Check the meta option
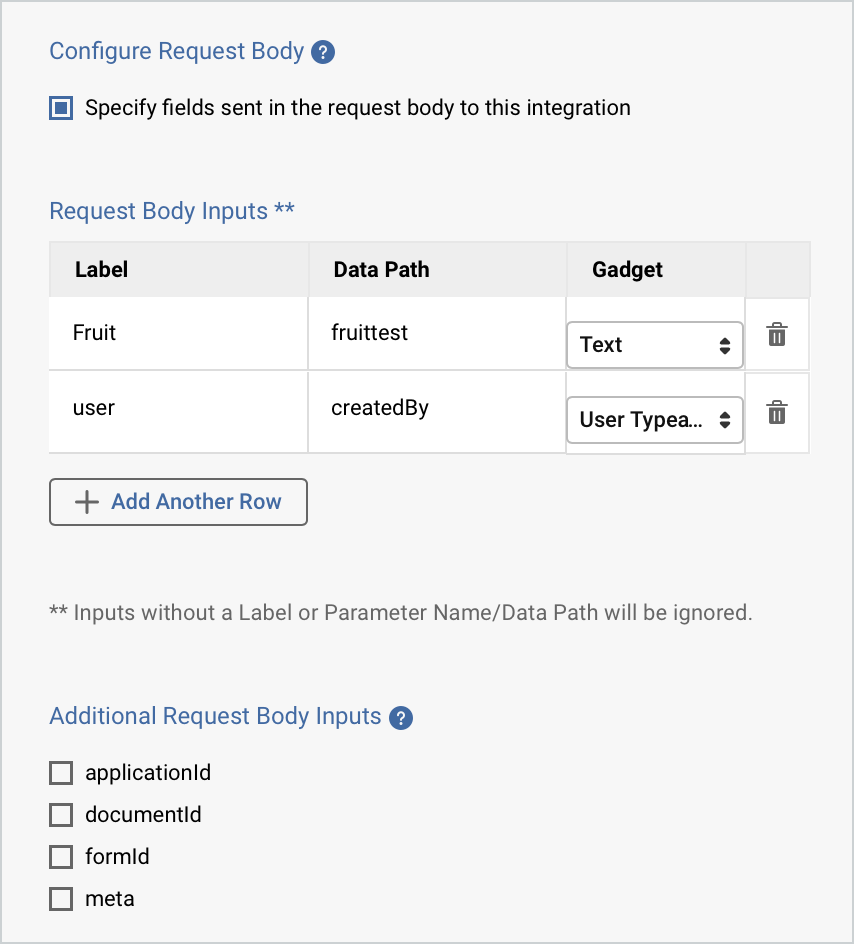The width and height of the screenshot is (854, 944). (x=60, y=899)
